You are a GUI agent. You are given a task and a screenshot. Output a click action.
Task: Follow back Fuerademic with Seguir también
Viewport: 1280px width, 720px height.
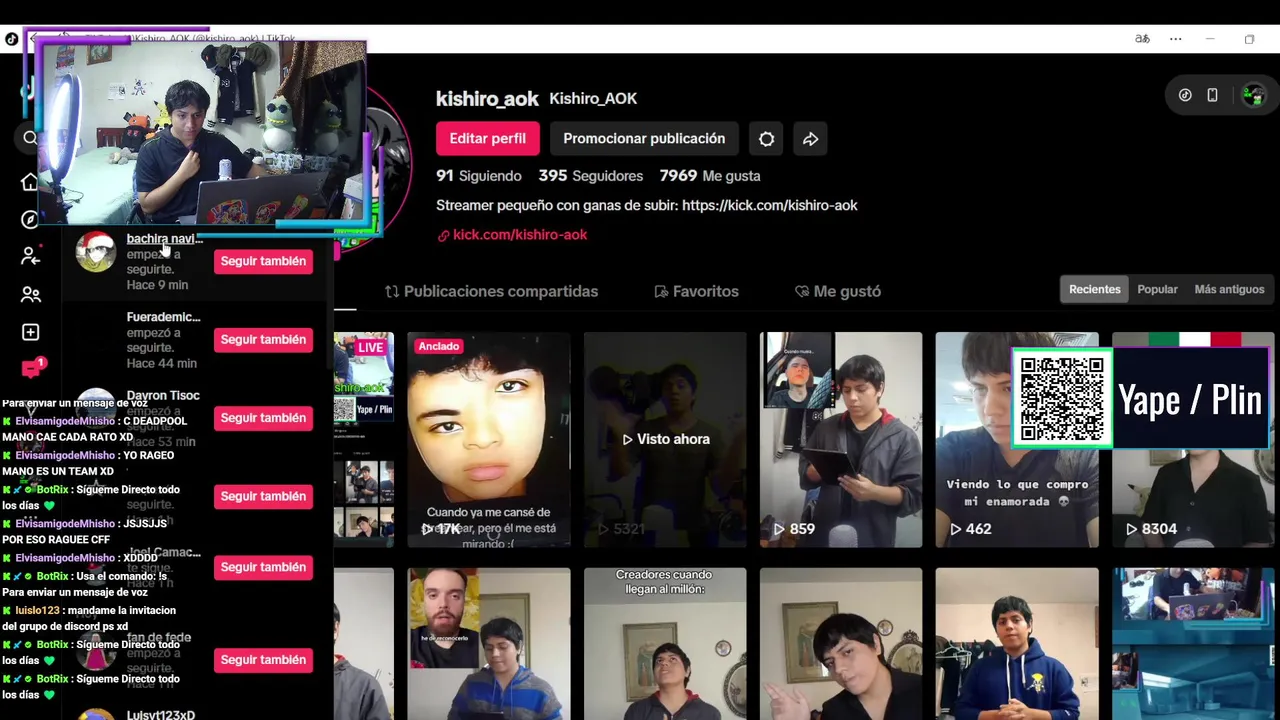tap(263, 340)
